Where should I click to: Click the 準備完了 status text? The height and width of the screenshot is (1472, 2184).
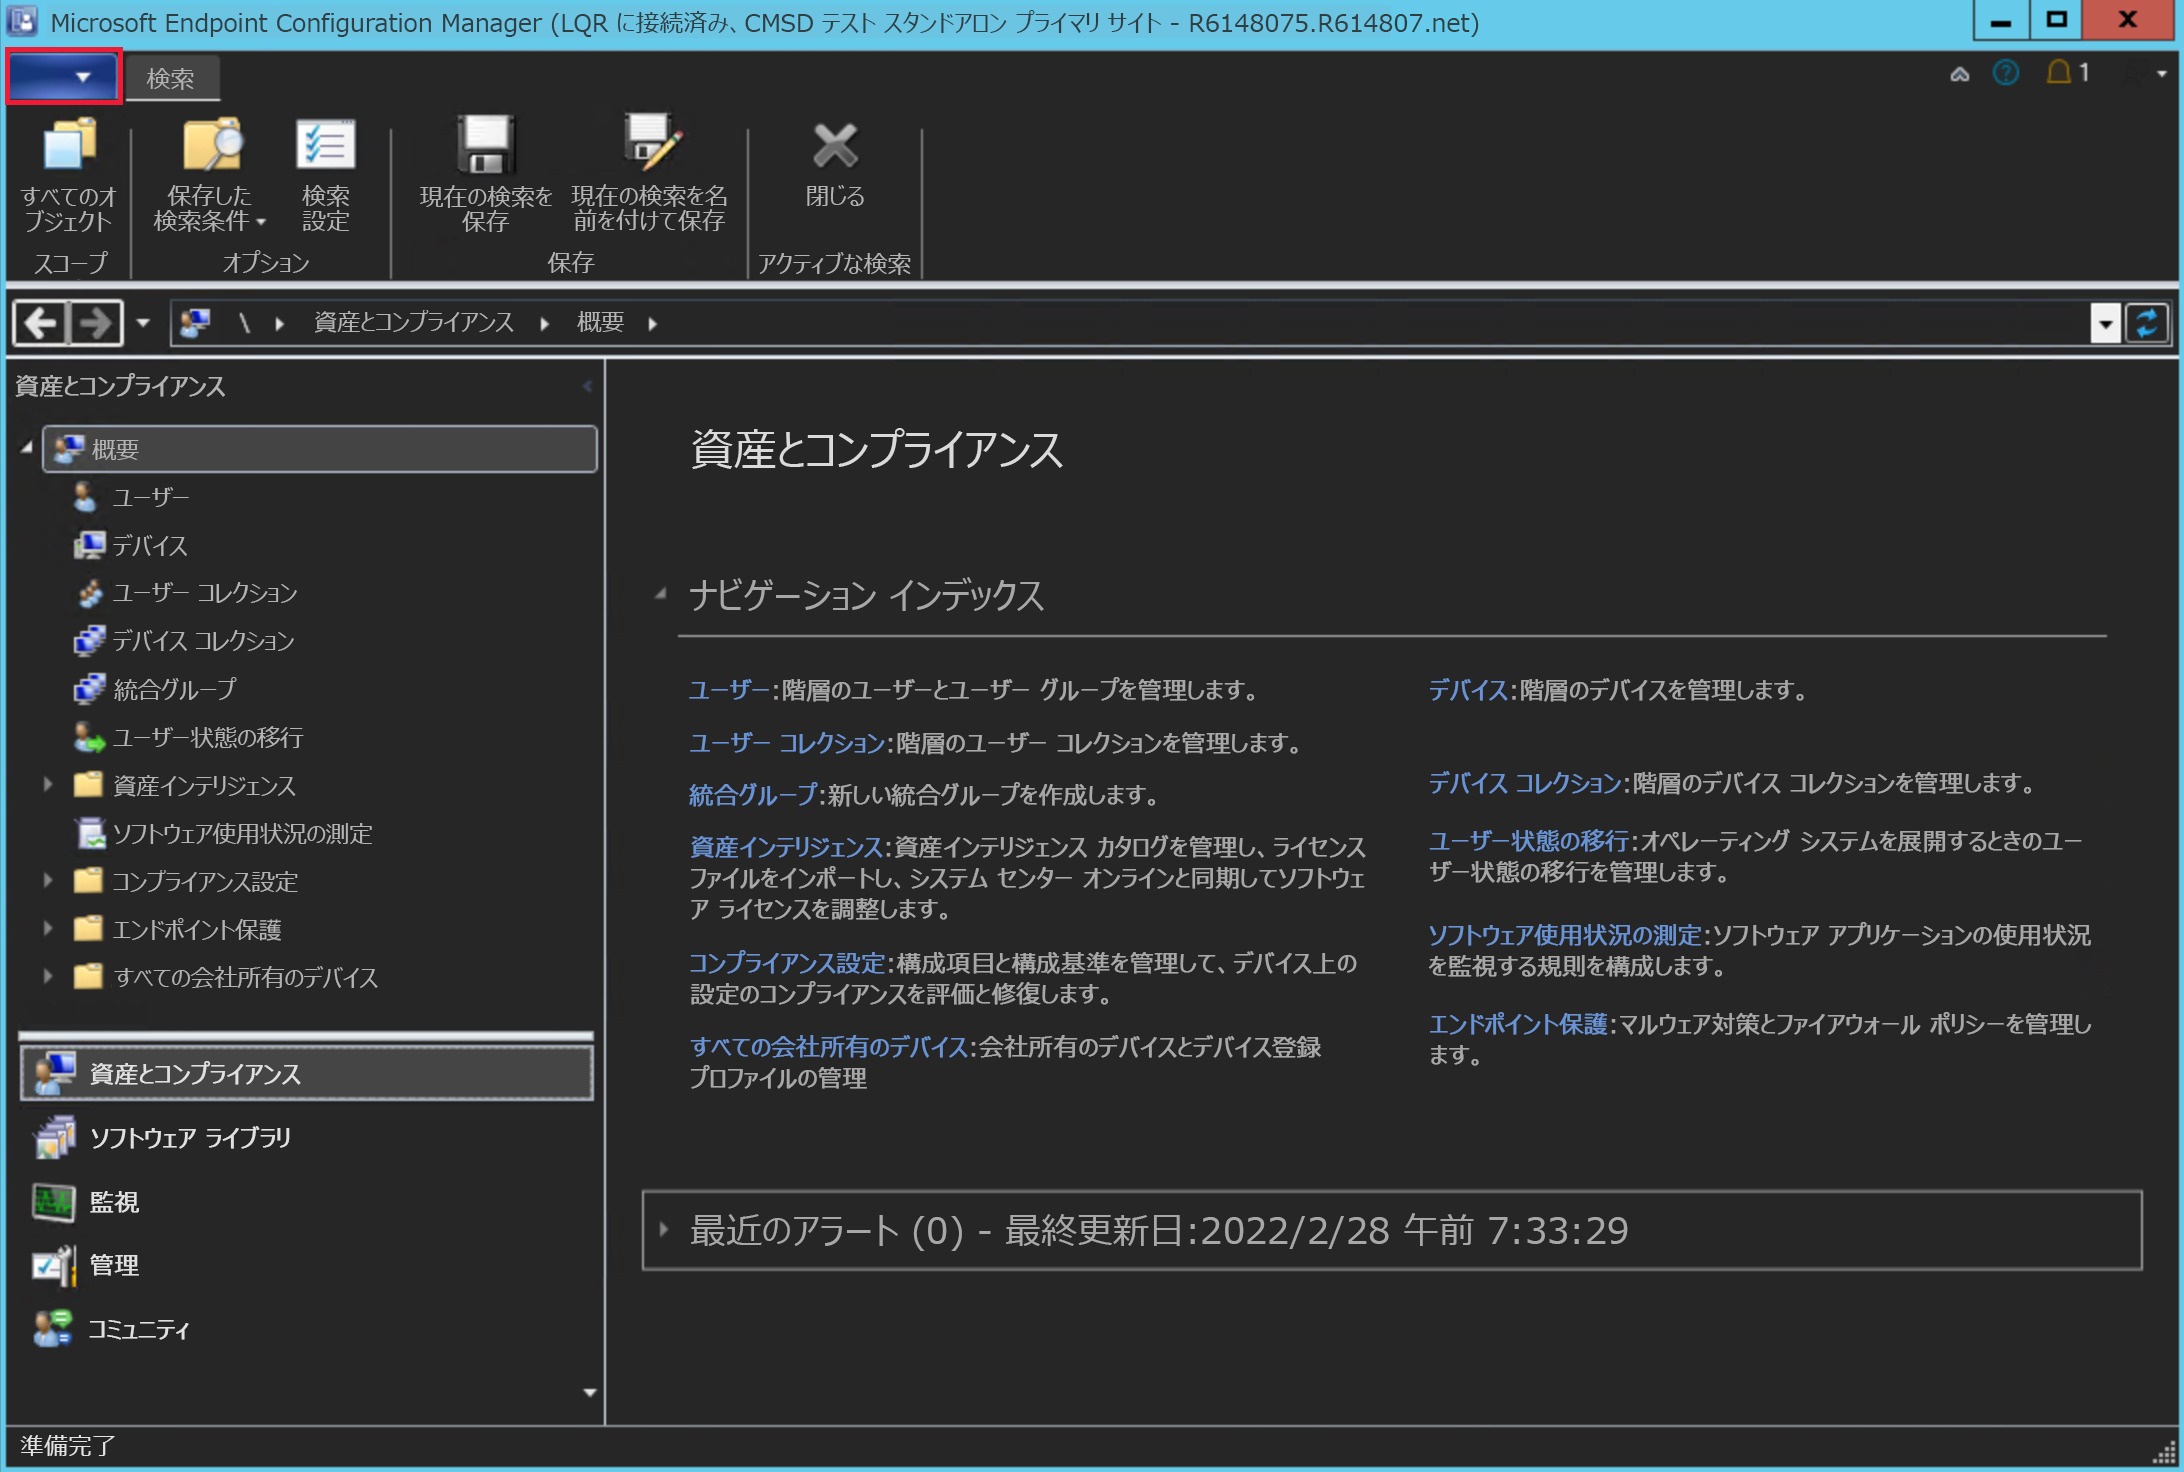pyautogui.click(x=68, y=1446)
